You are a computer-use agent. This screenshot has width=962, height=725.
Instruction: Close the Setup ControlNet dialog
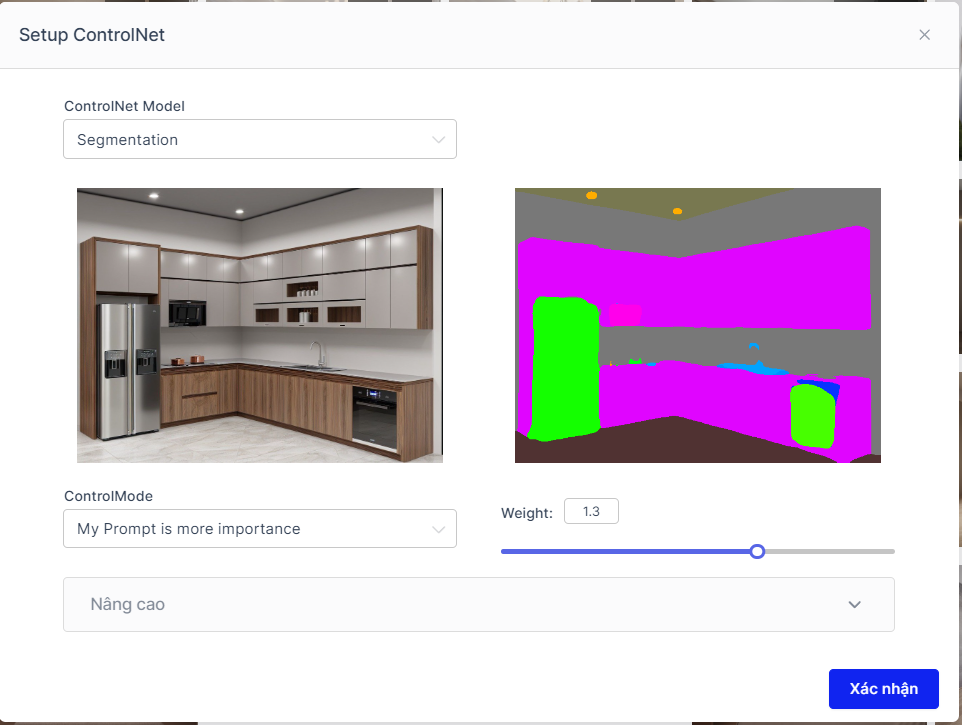point(924,35)
